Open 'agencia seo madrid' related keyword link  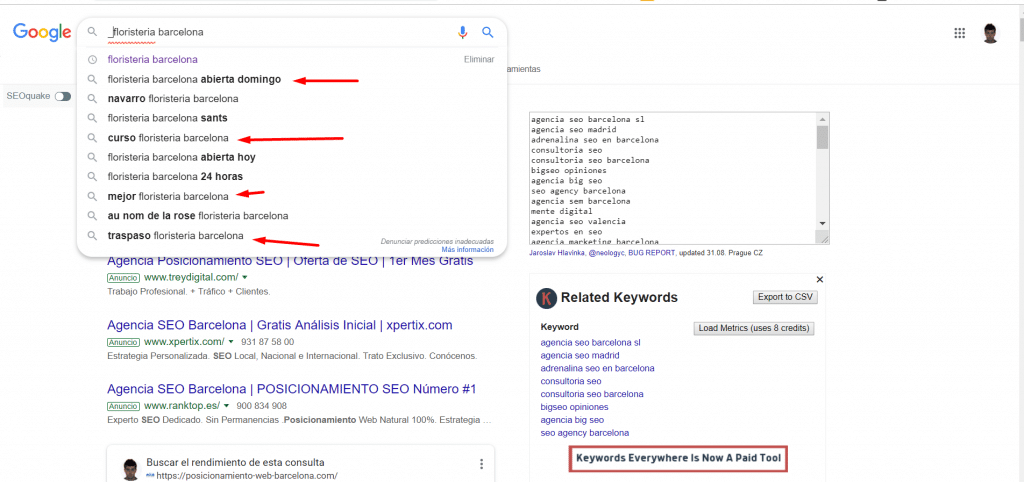pos(579,355)
